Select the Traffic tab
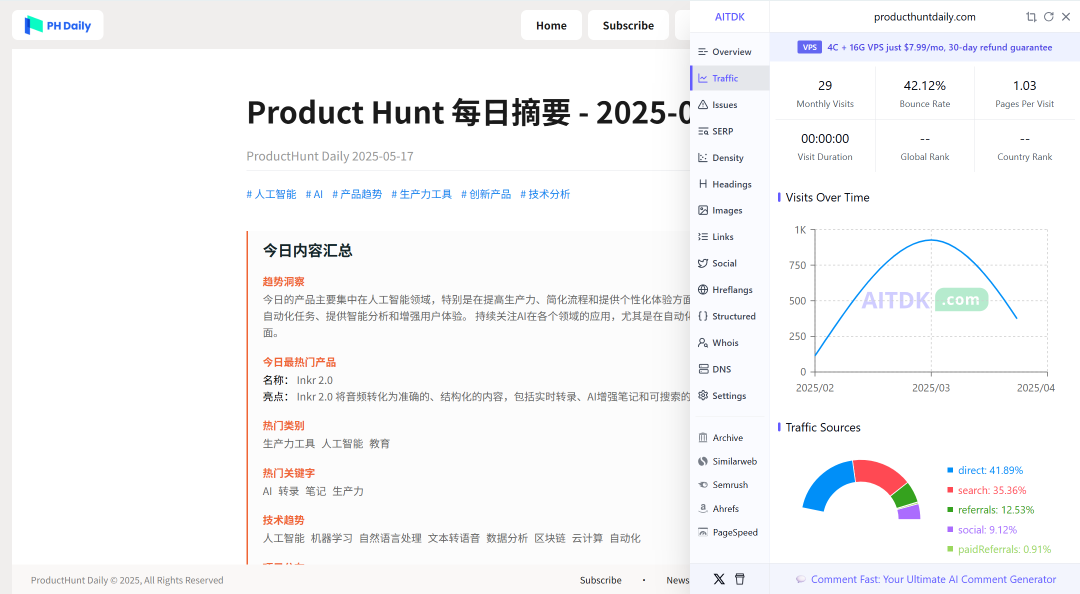 (x=729, y=78)
